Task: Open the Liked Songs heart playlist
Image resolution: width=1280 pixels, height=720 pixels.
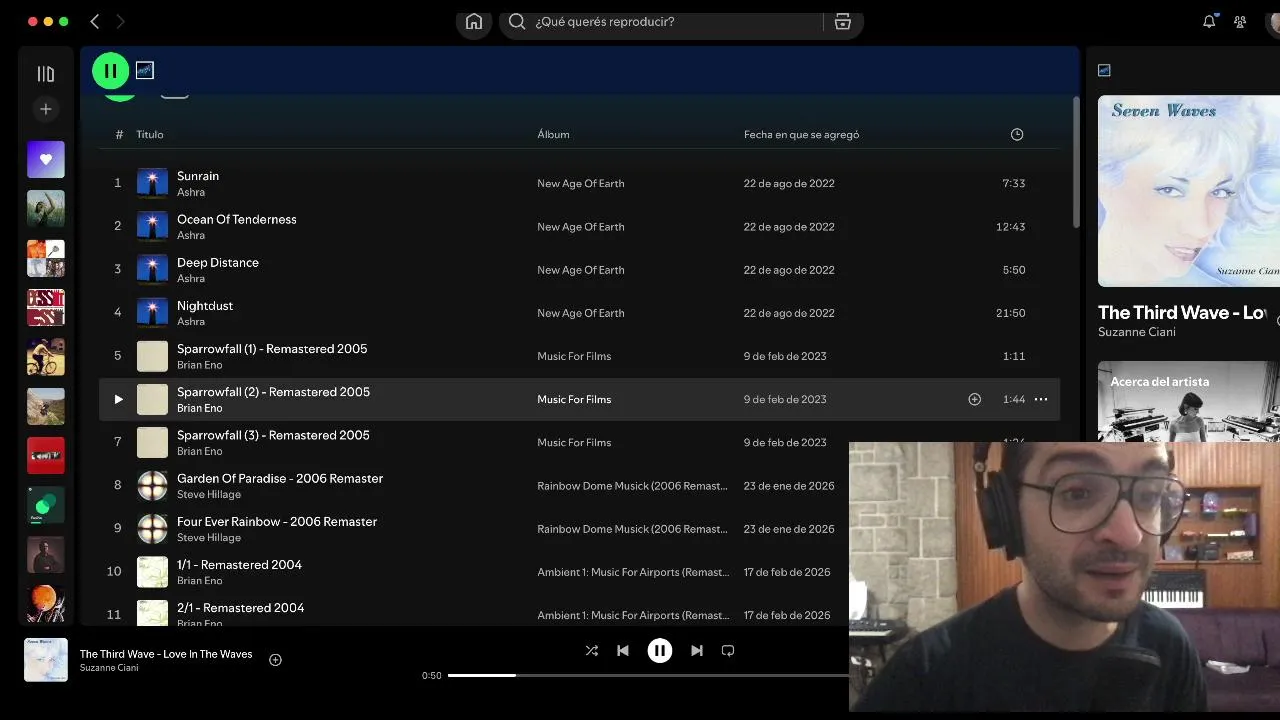Action: click(45, 159)
